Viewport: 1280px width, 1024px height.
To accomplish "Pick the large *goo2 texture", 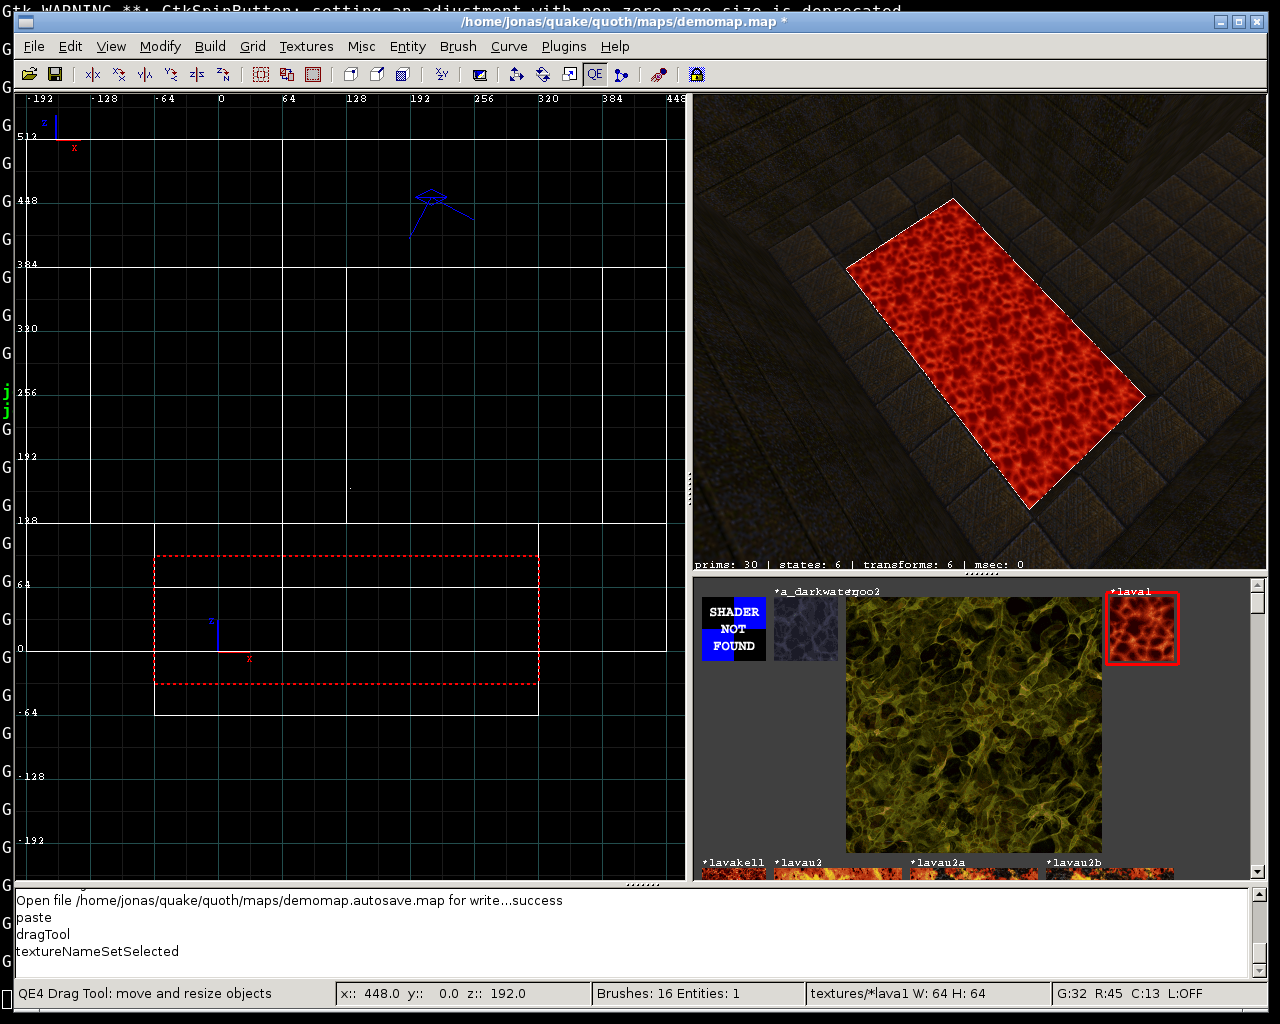I will coord(974,725).
